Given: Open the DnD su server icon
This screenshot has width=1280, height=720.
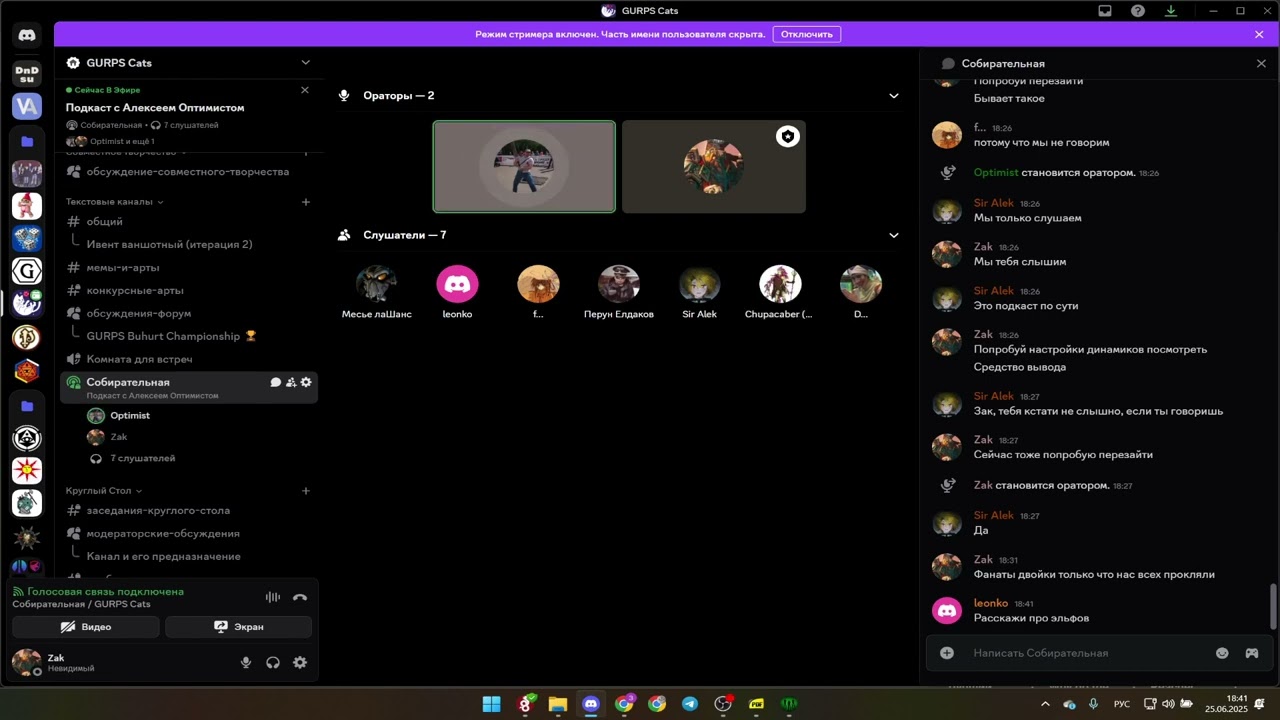Looking at the screenshot, I should click(x=27, y=73).
